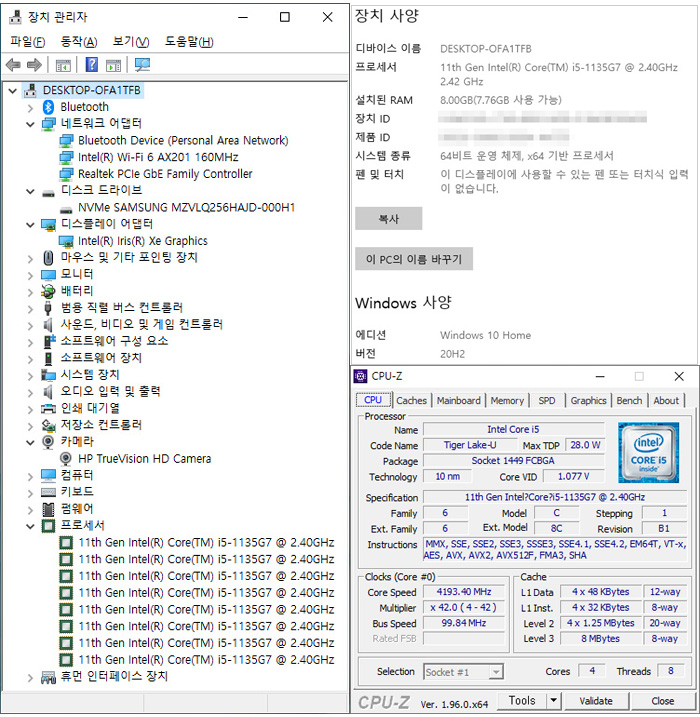700x717 pixels.
Task: Click the mouse icon next to 마우스 및 기타 포인팅 장치
Action: (48, 258)
